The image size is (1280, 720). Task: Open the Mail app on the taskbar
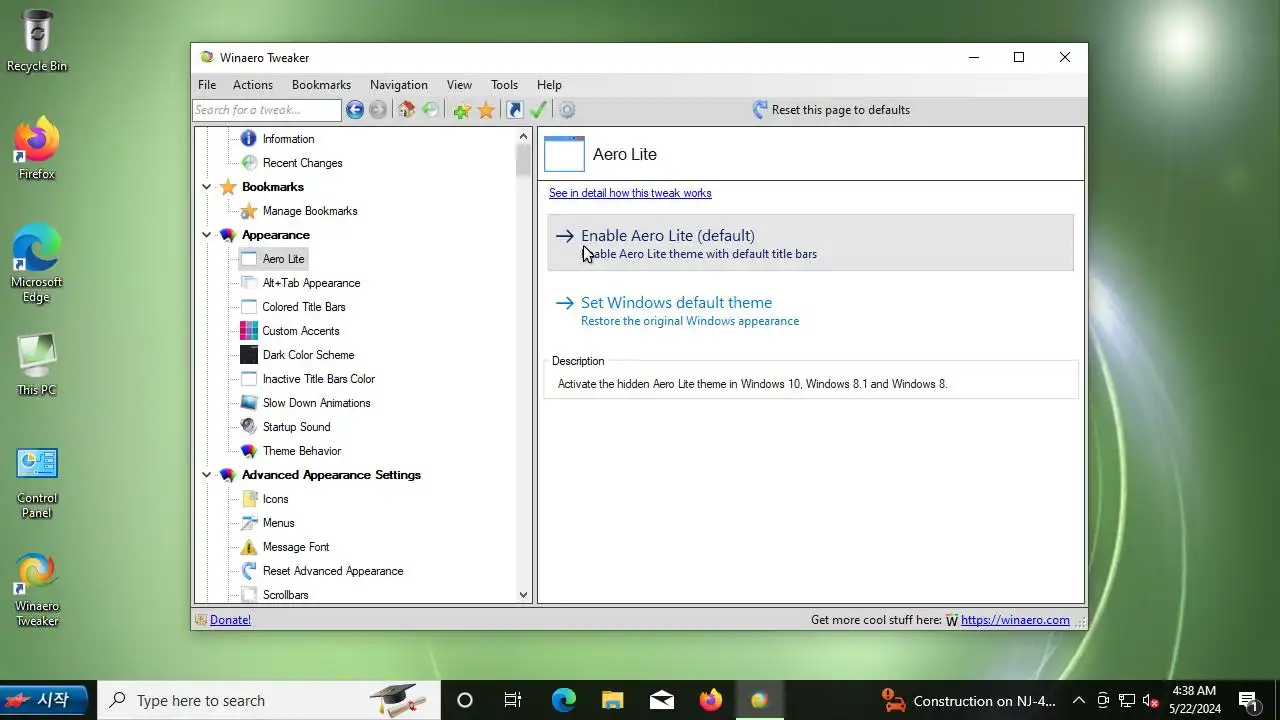click(662, 700)
